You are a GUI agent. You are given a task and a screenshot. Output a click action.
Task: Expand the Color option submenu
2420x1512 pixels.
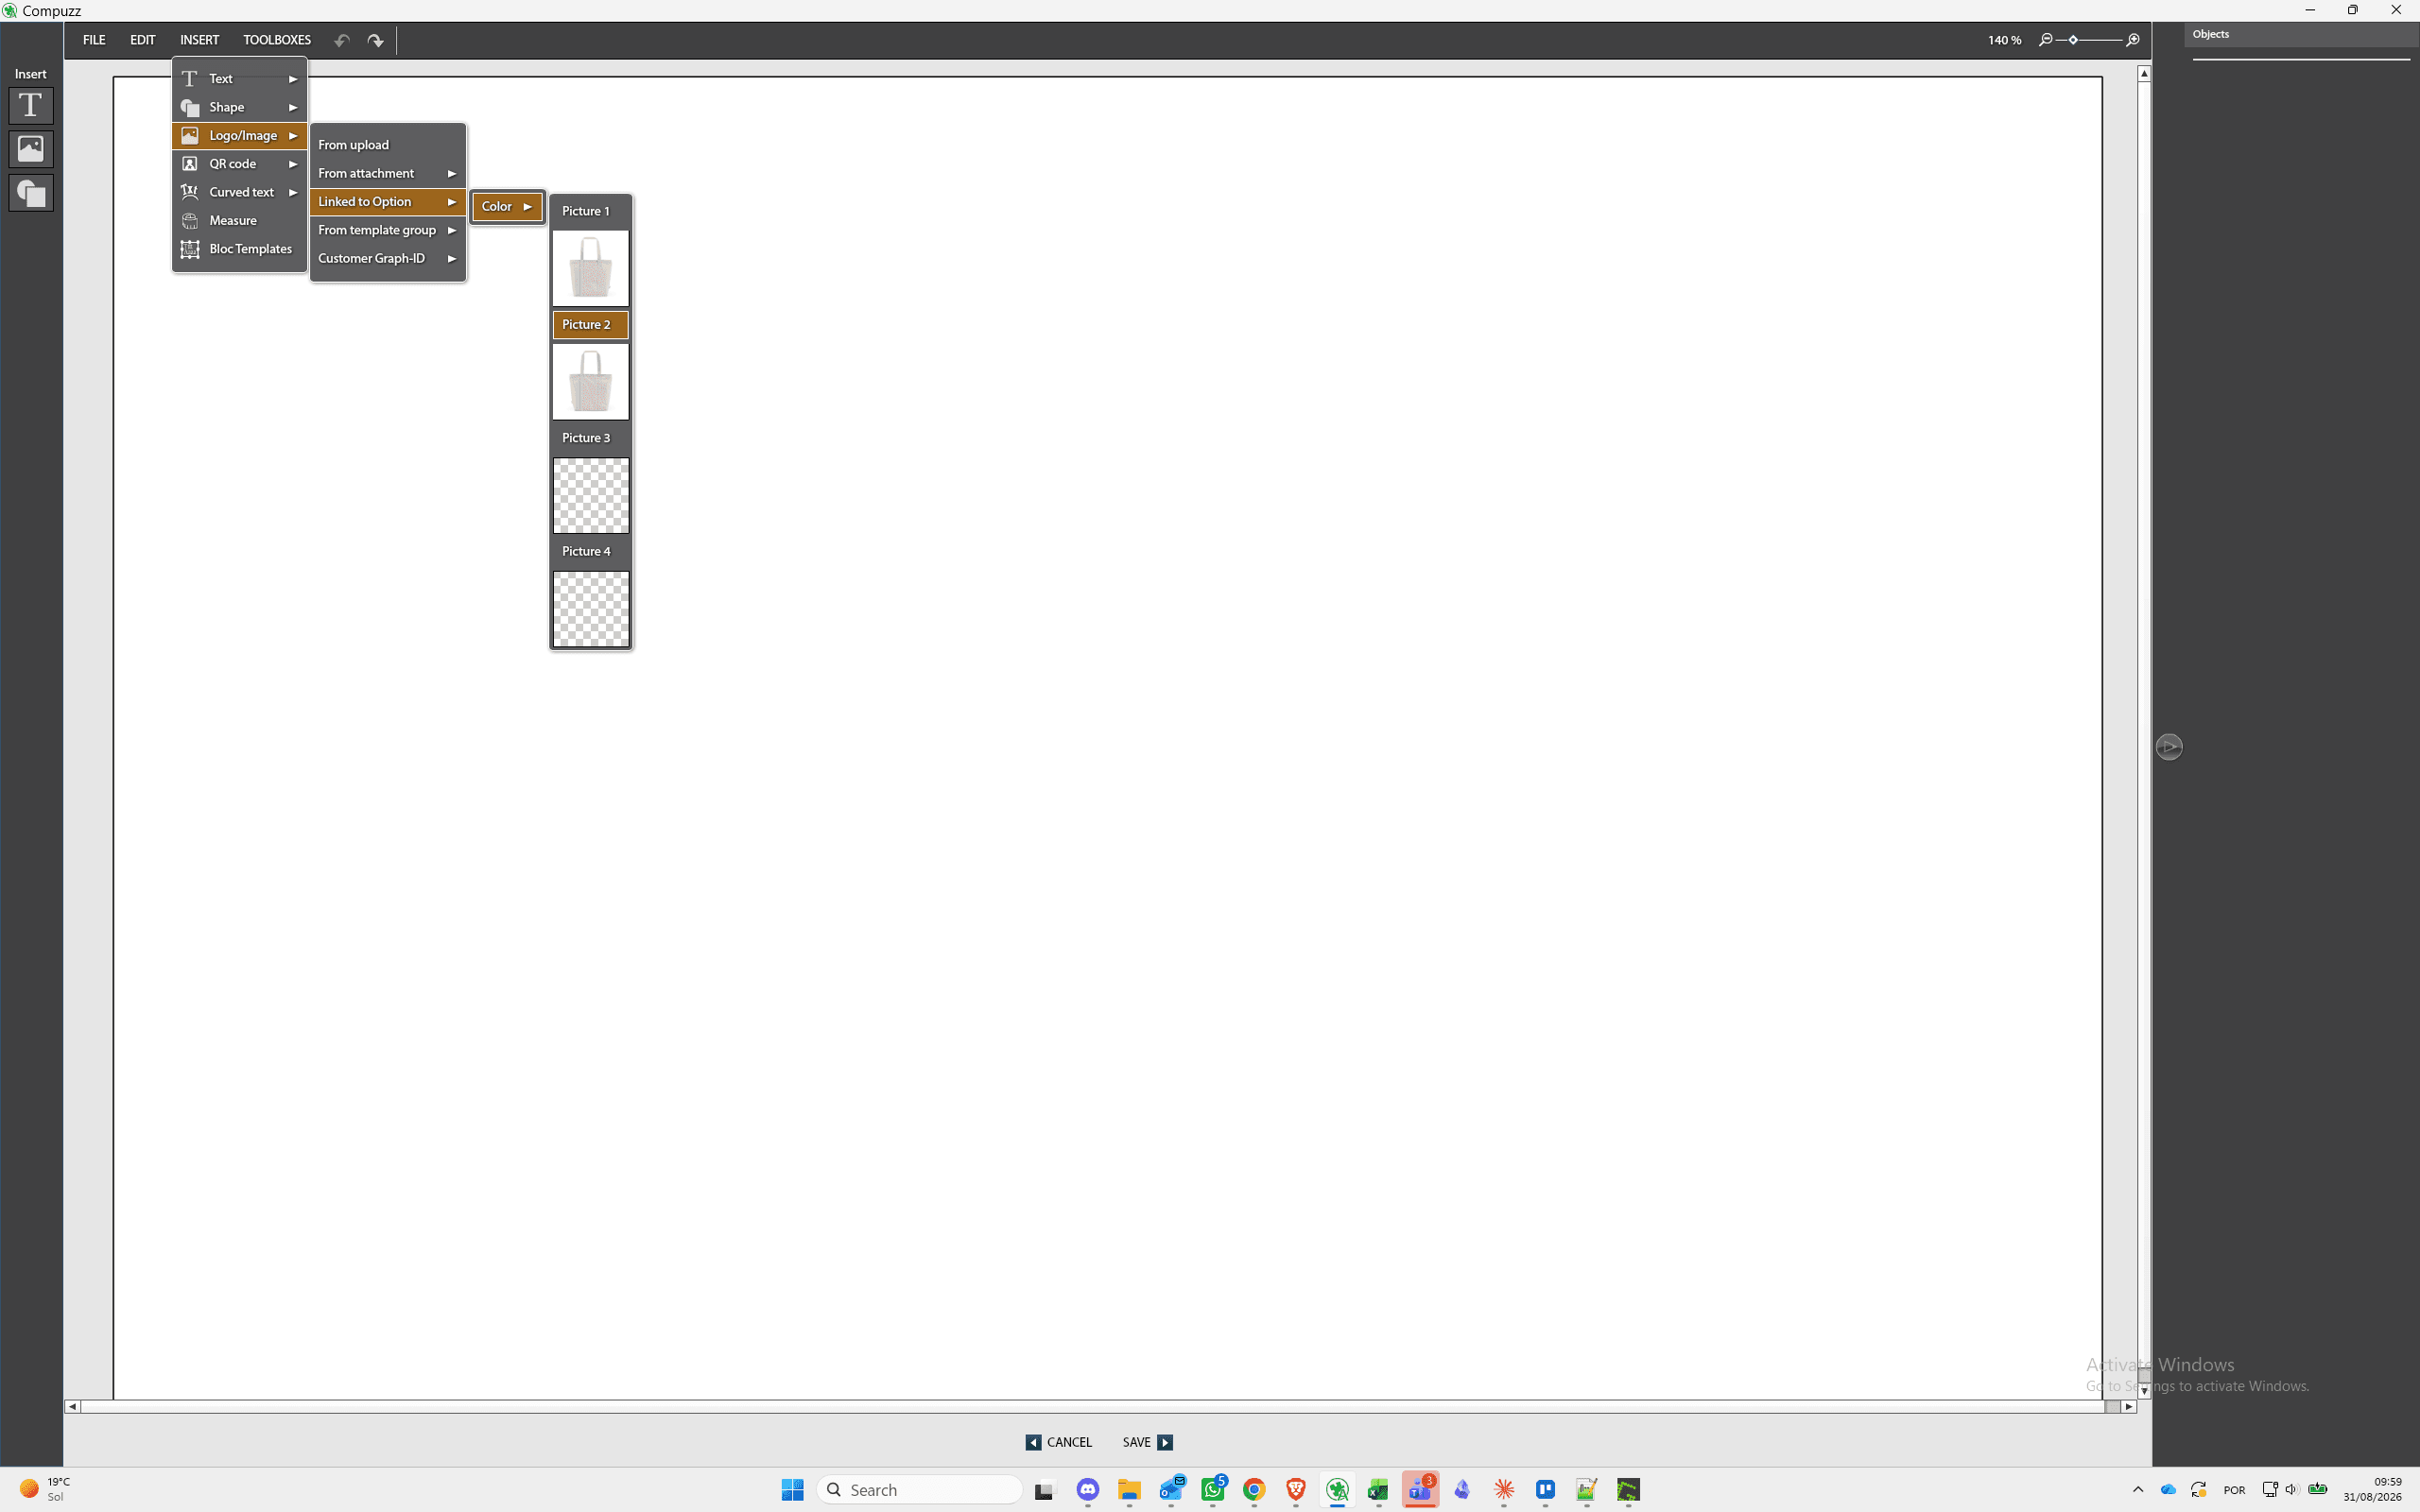click(x=507, y=207)
